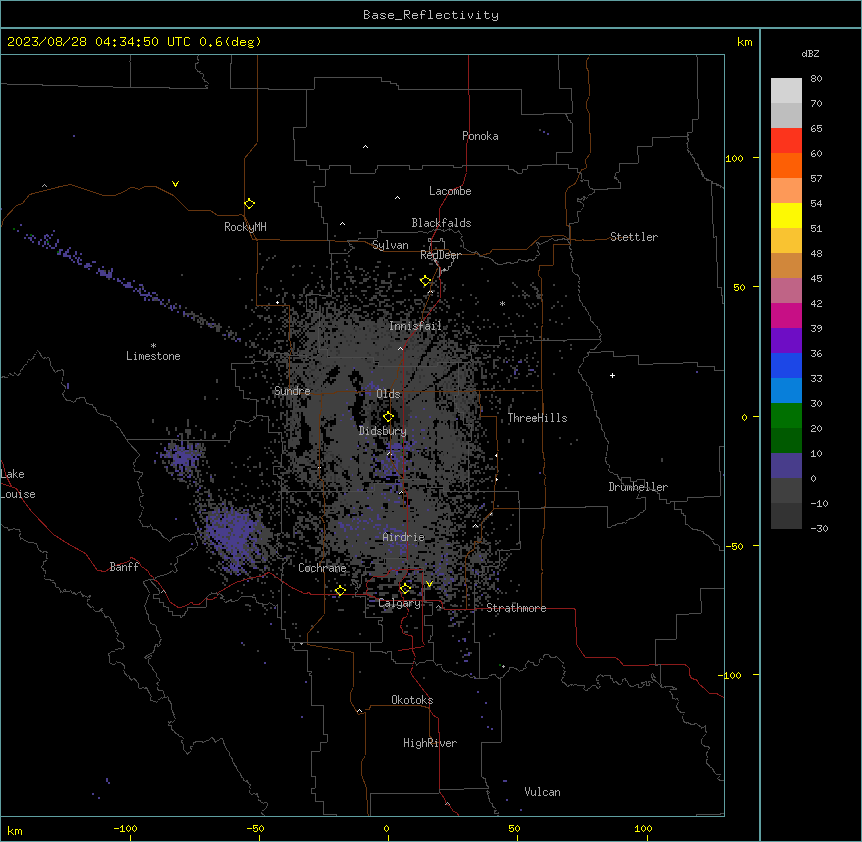Click the Lacombe label

pyautogui.click(x=450, y=191)
